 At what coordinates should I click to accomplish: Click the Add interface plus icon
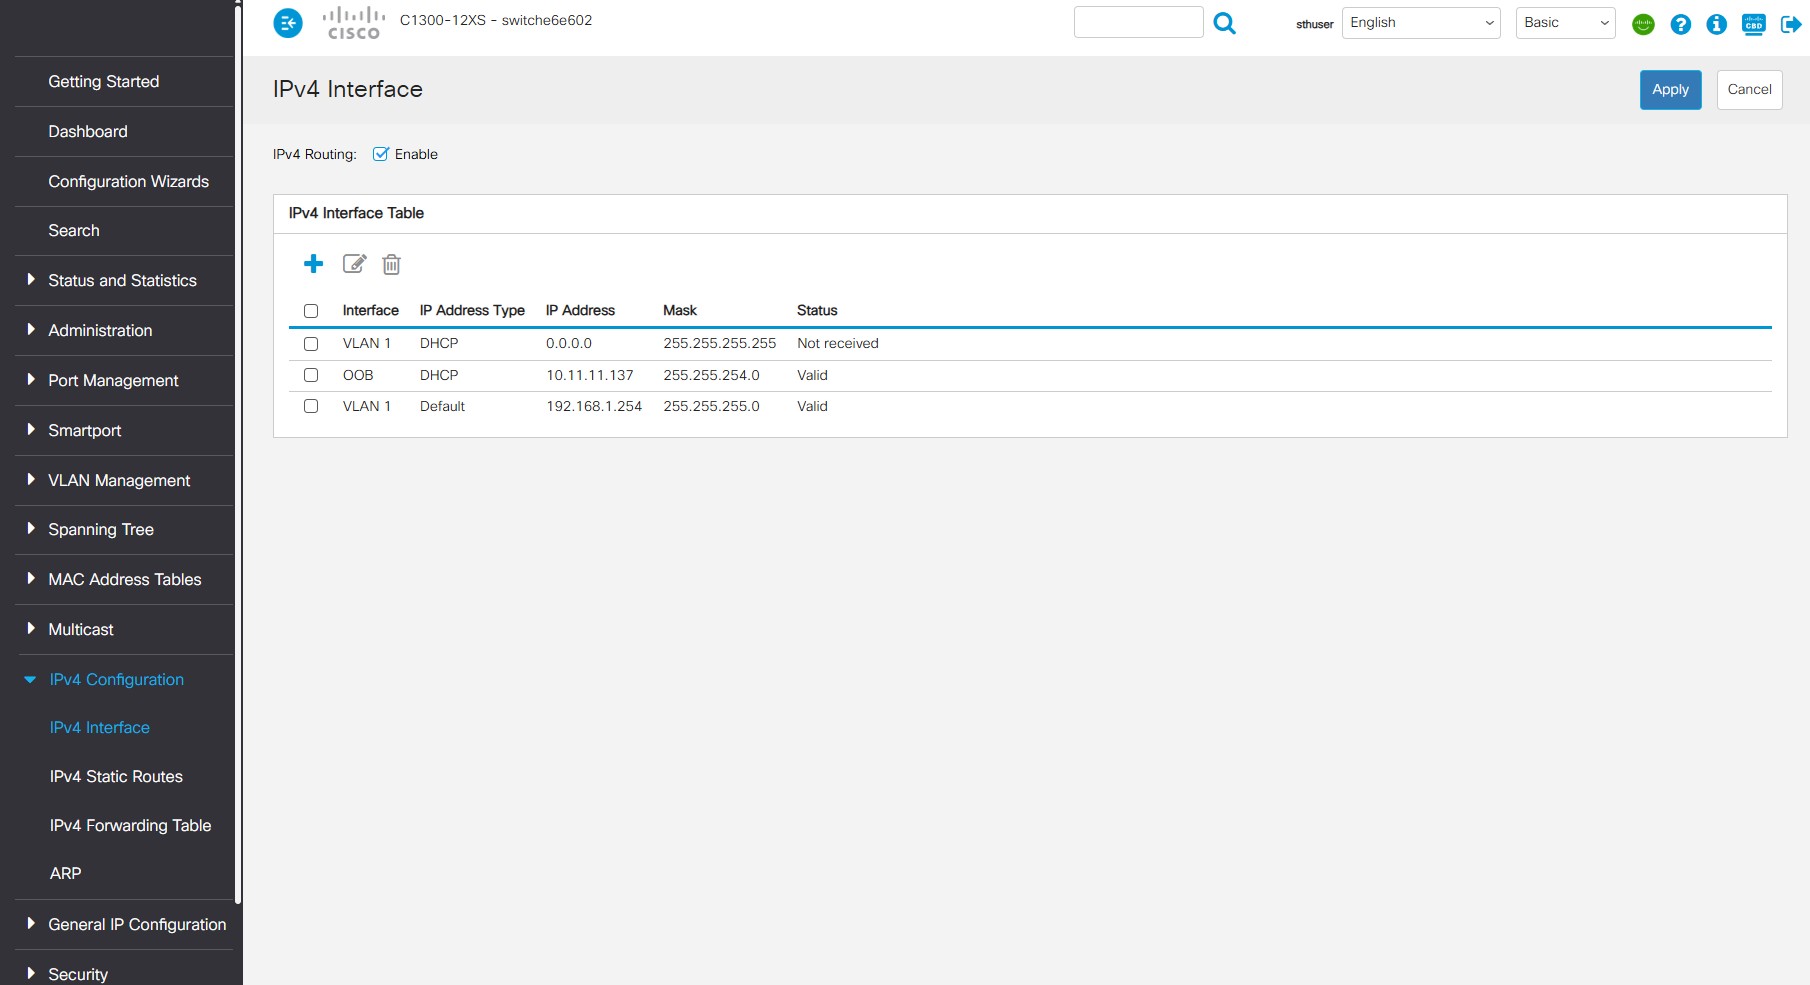coord(313,264)
